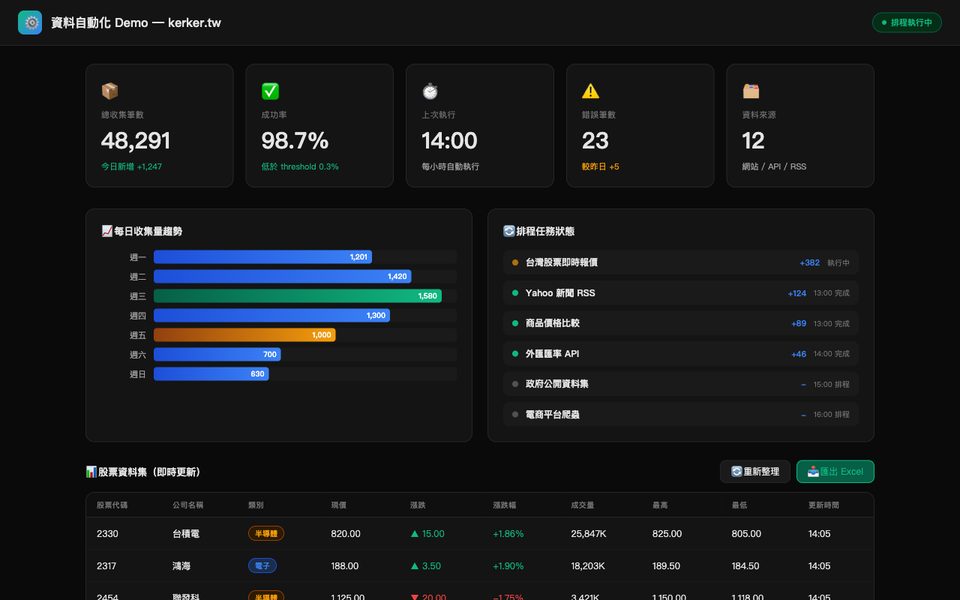The image size is (960, 600).
Task: Click the gray status dot for 政府公開資料集
Action: click(515, 384)
